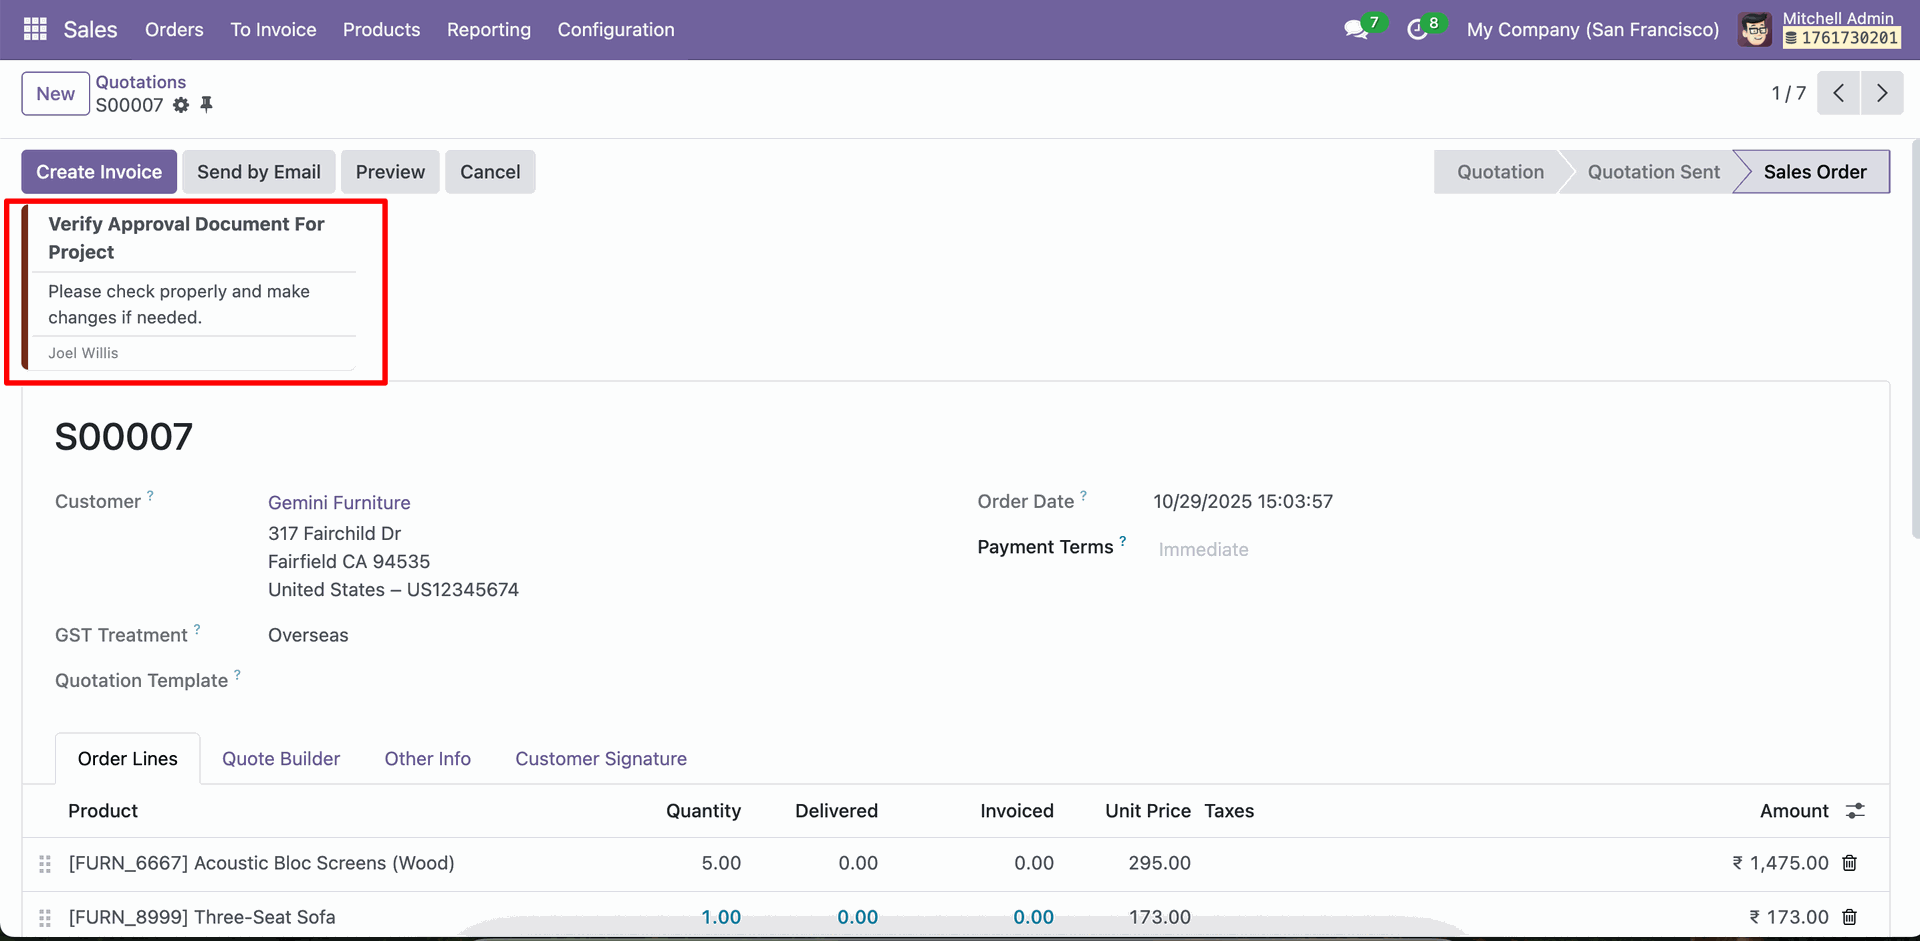The image size is (1920, 941).
Task: Switch to the Other Info tab
Action: (427, 759)
